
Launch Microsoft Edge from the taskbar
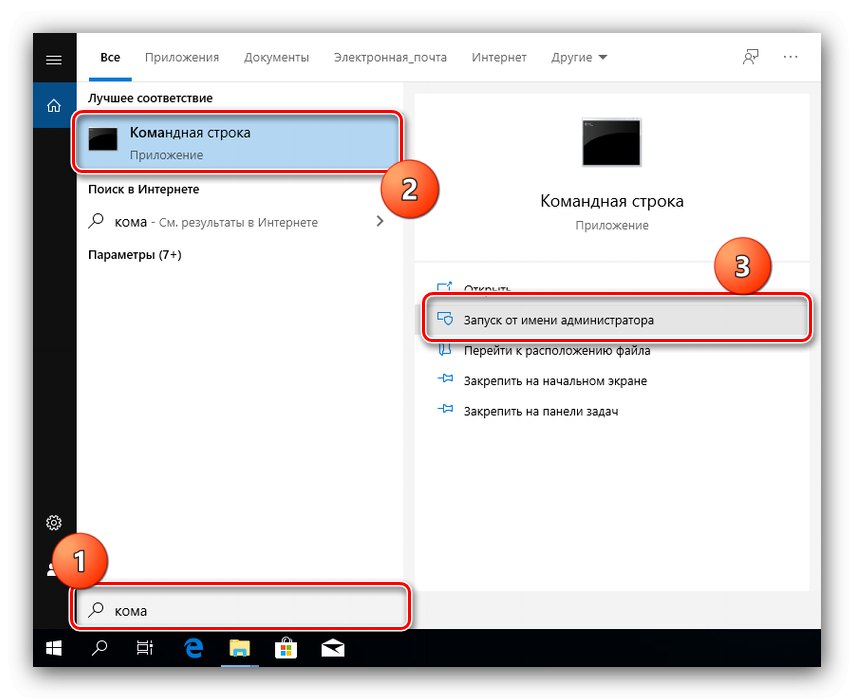(x=193, y=648)
